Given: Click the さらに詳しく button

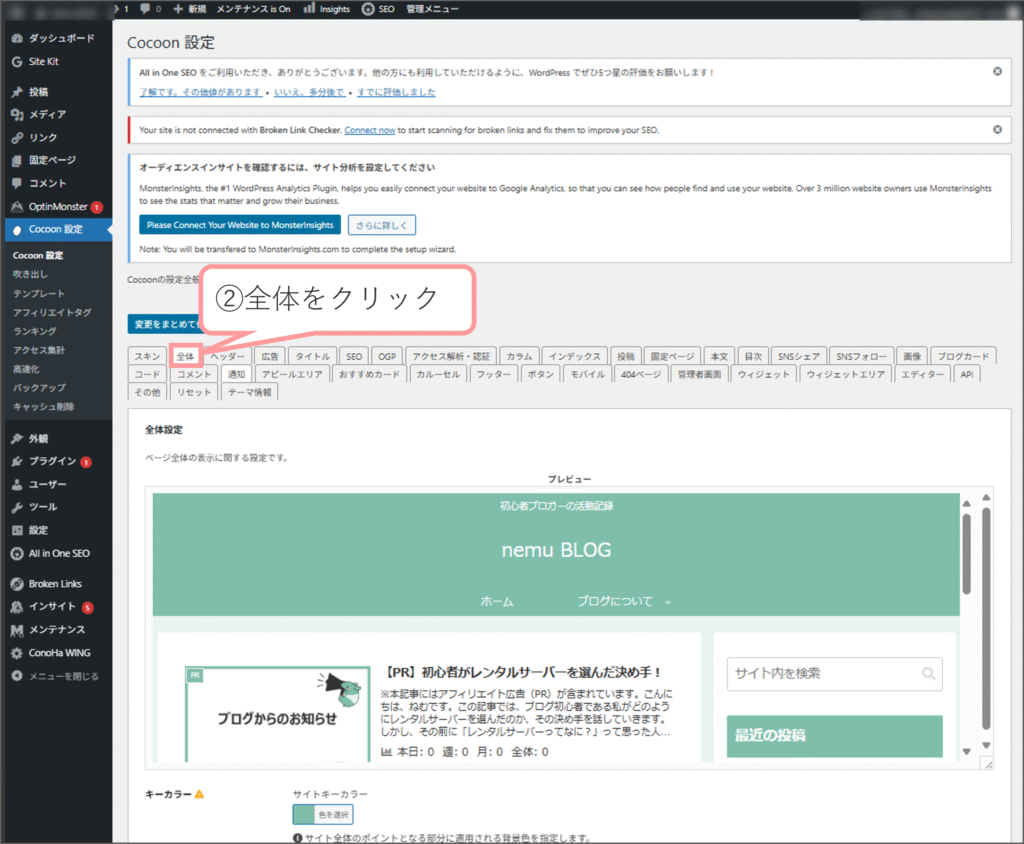Looking at the screenshot, I should point(381,224).
